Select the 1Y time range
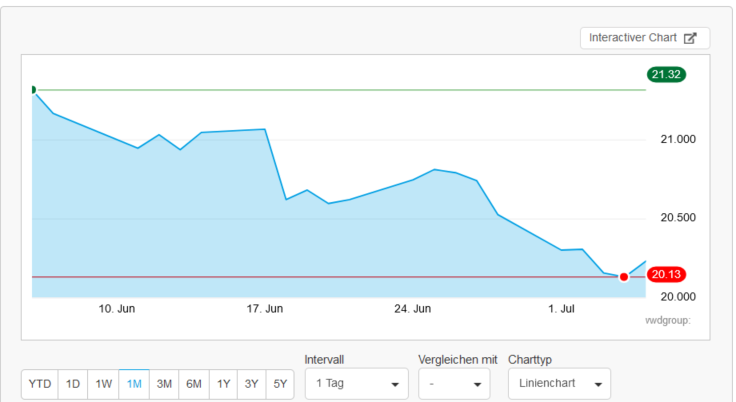 click(x=224, y=384)
